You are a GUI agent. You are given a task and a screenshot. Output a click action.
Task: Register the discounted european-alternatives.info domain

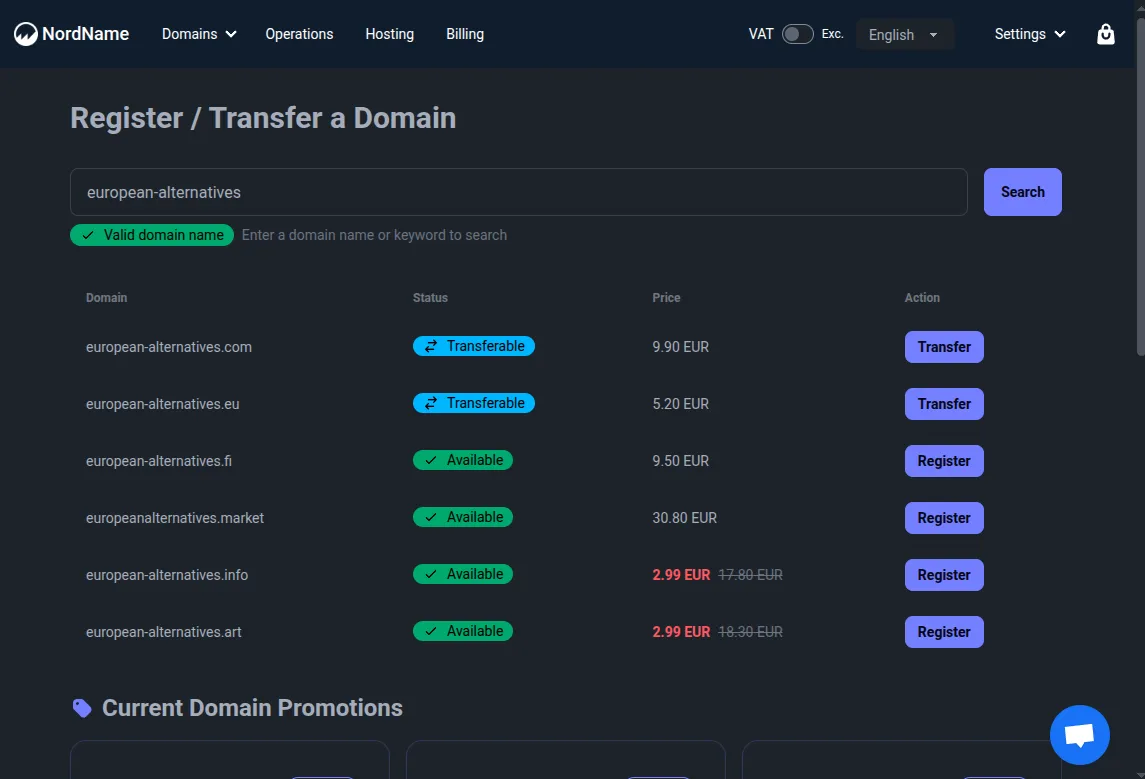943,574
